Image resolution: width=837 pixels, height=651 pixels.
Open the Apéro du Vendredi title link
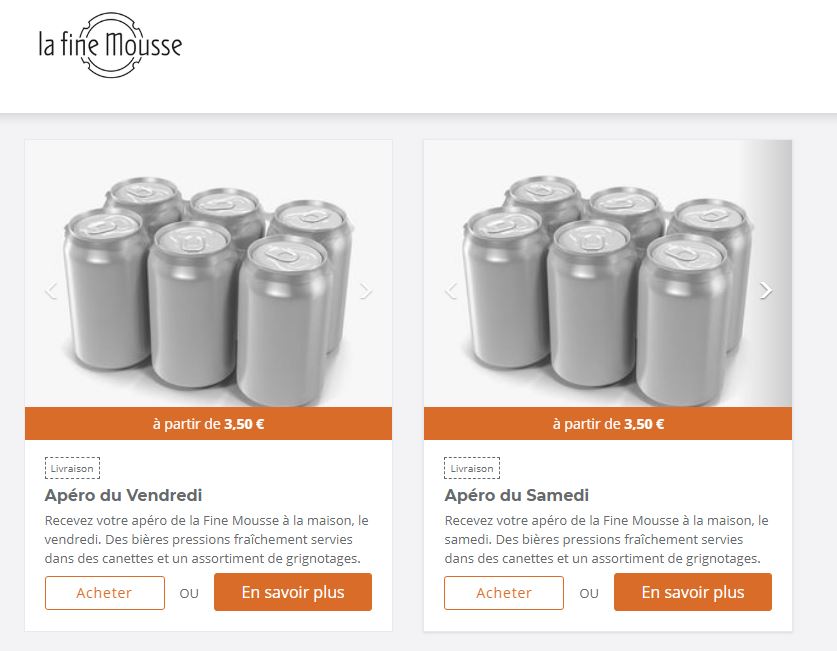coord(123,495)
